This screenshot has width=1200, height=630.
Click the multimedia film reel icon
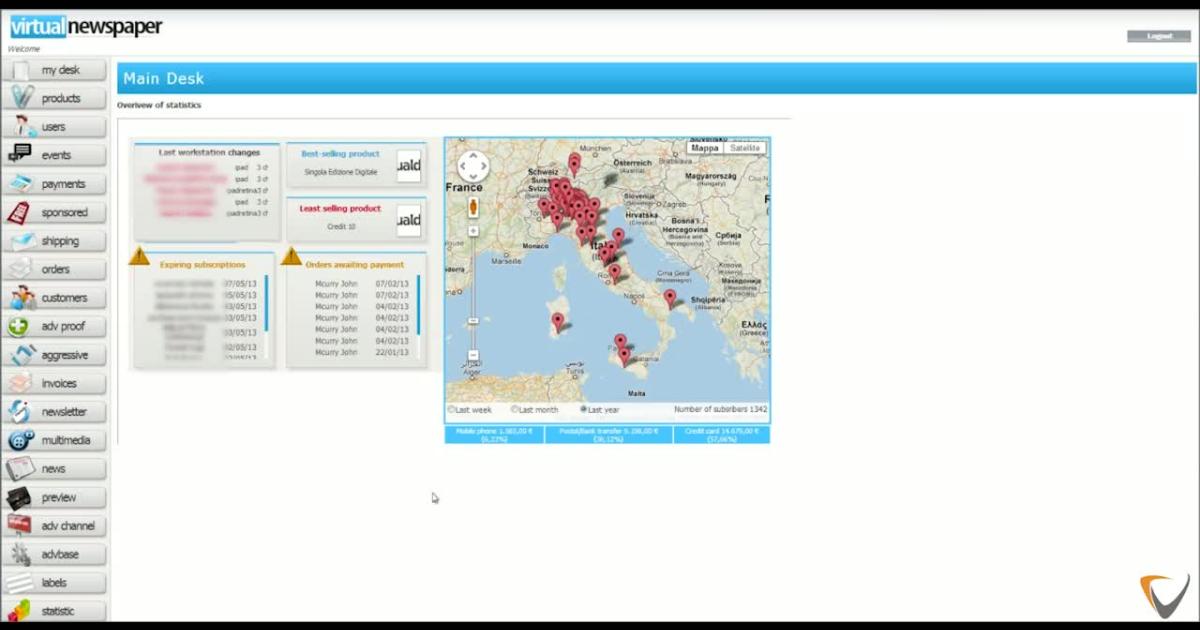[21, 440]
